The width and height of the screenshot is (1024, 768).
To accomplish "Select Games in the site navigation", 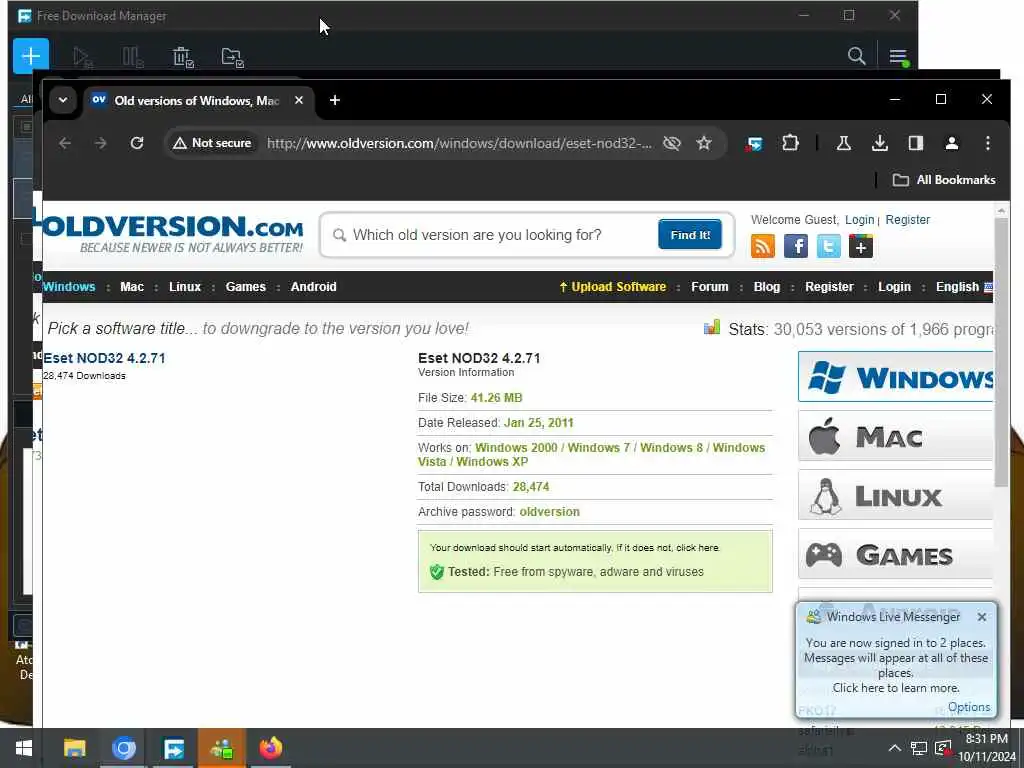I will click(x=246, y=287).
